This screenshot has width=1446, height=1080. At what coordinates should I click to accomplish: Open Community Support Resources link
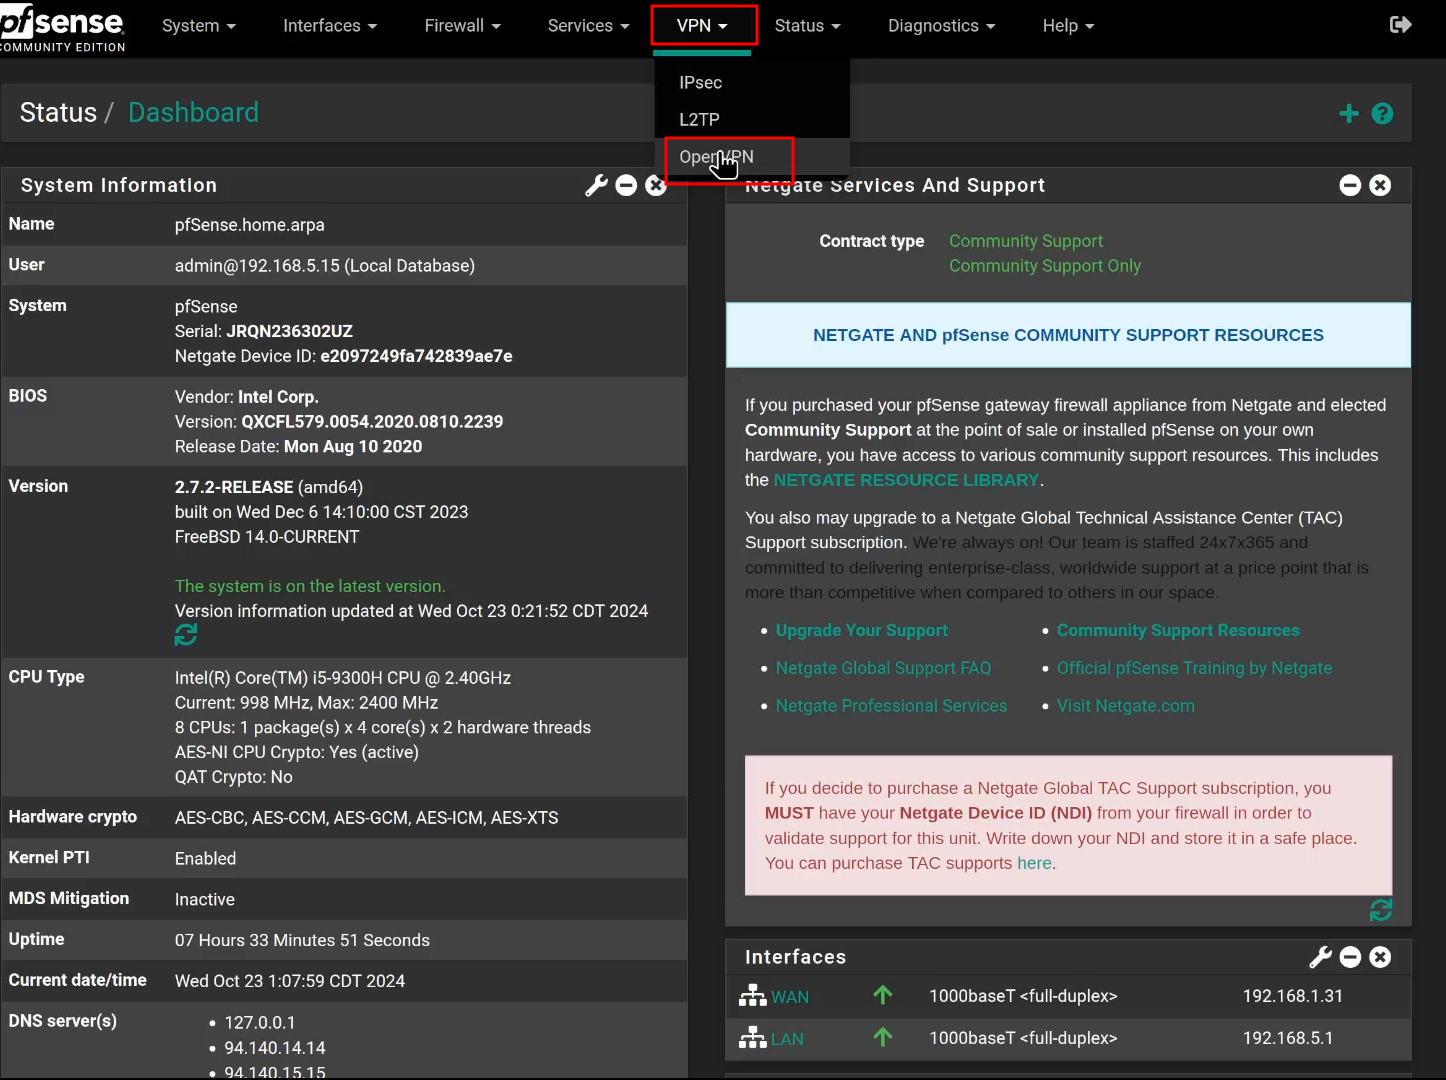click(1178, 630)
